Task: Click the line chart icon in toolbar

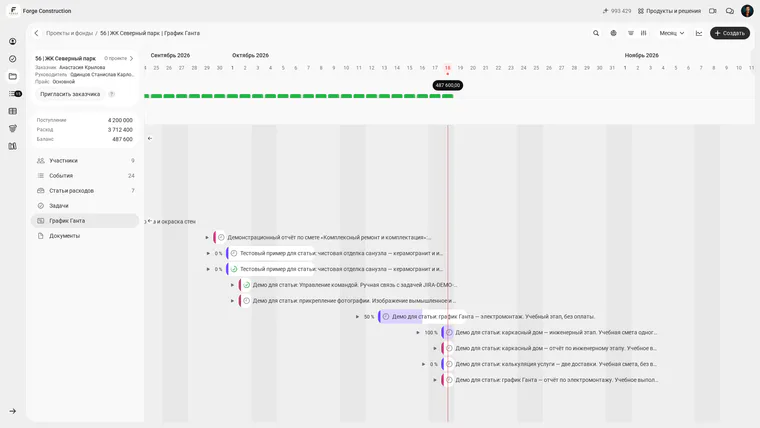Action: [698, 33]
